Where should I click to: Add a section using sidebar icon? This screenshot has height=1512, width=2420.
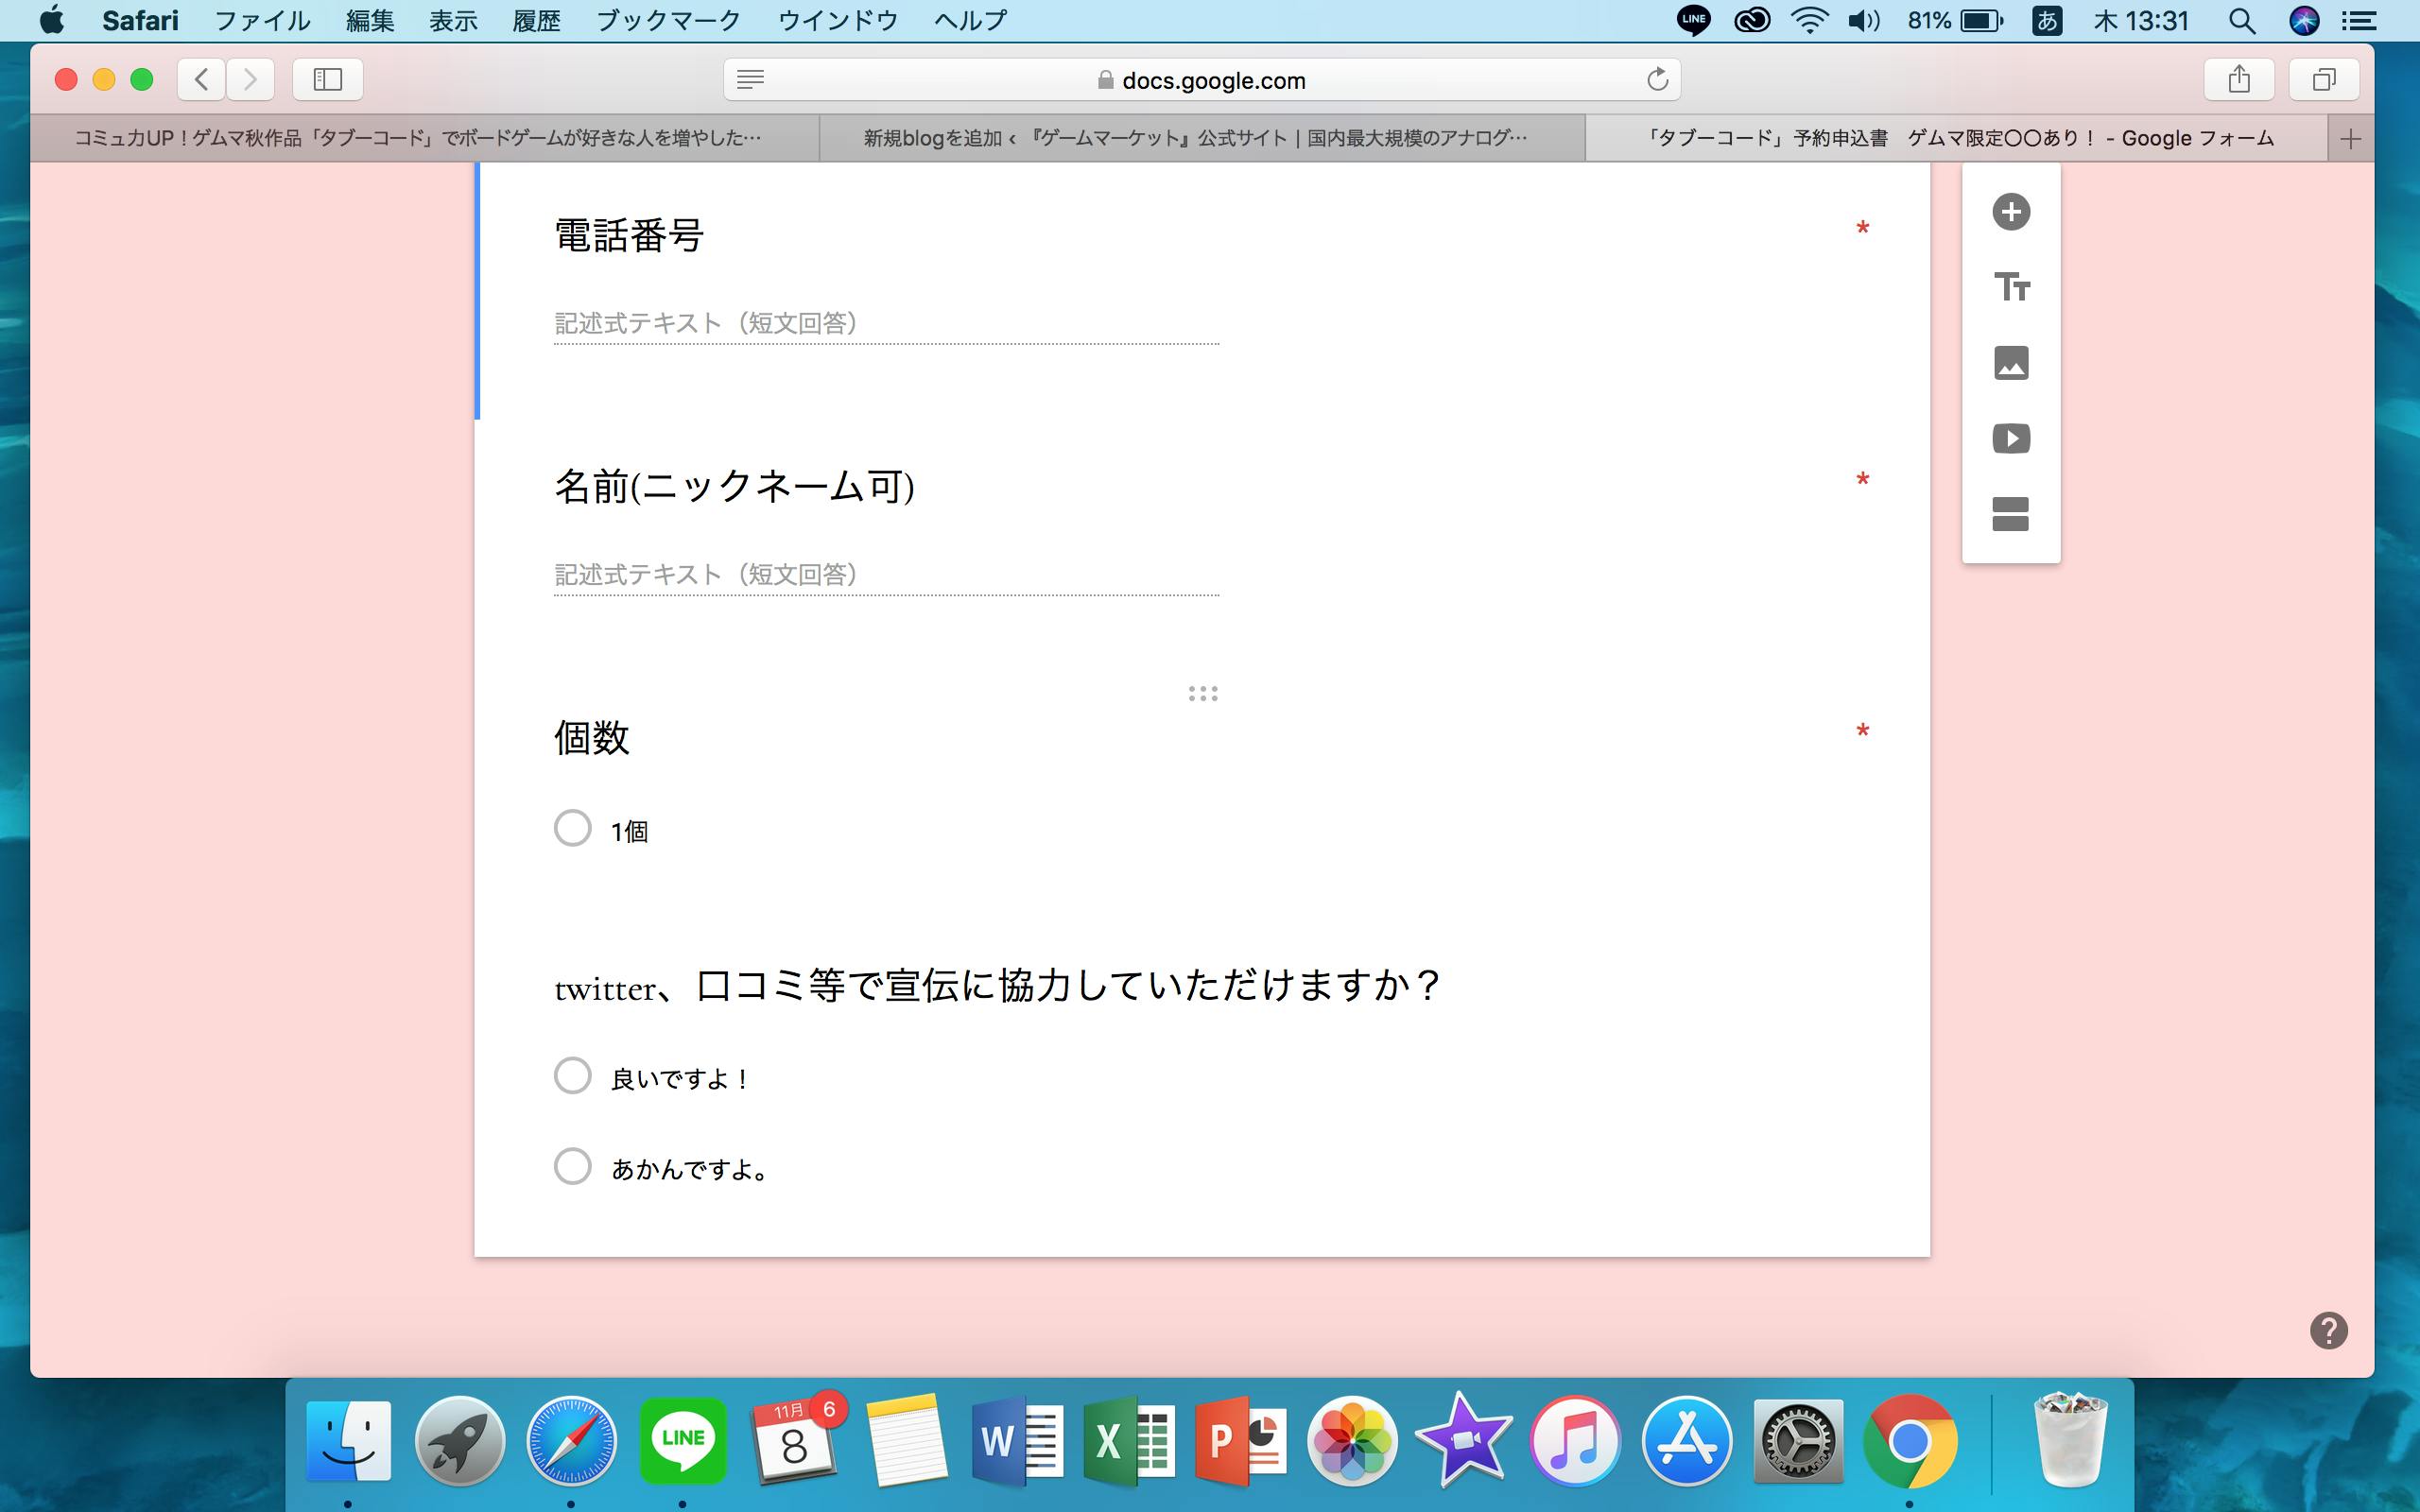(2010, 514)
